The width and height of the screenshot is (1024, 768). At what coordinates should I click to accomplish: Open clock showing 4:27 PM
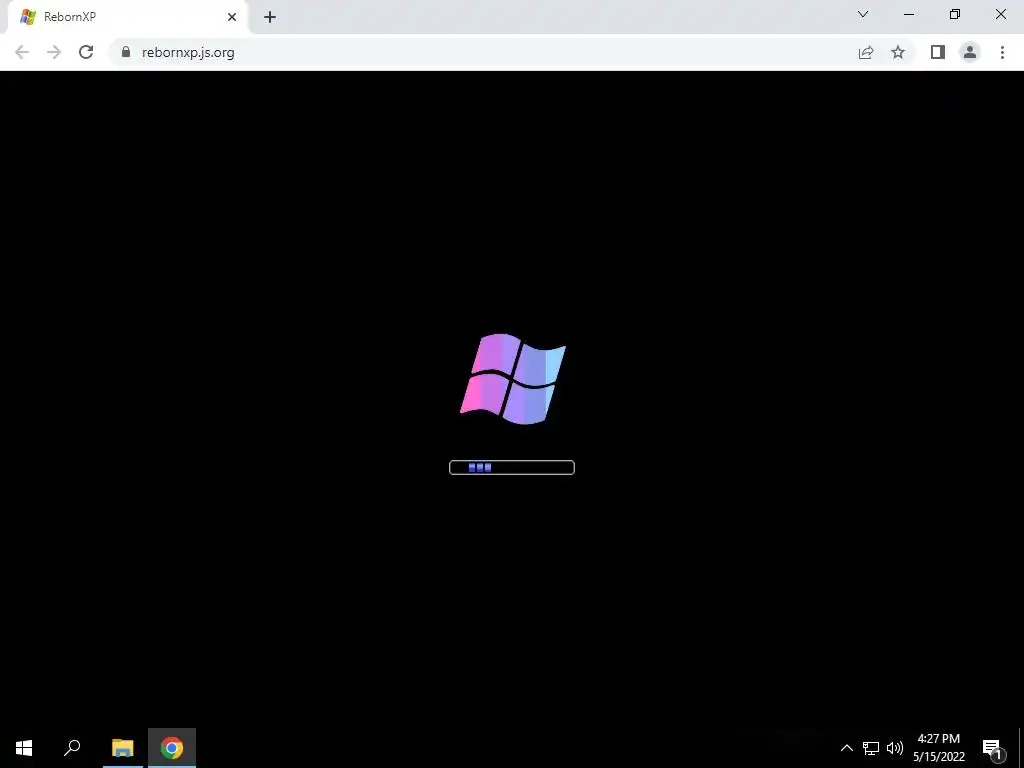pos(938,748)
